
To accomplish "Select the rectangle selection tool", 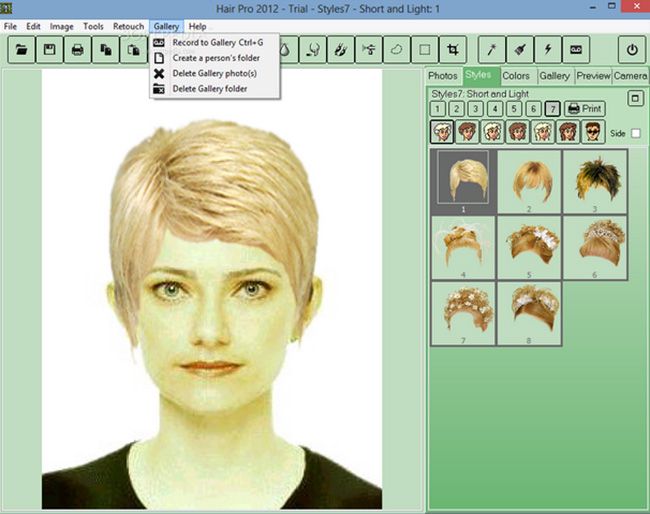I will (x=424, y=50).
